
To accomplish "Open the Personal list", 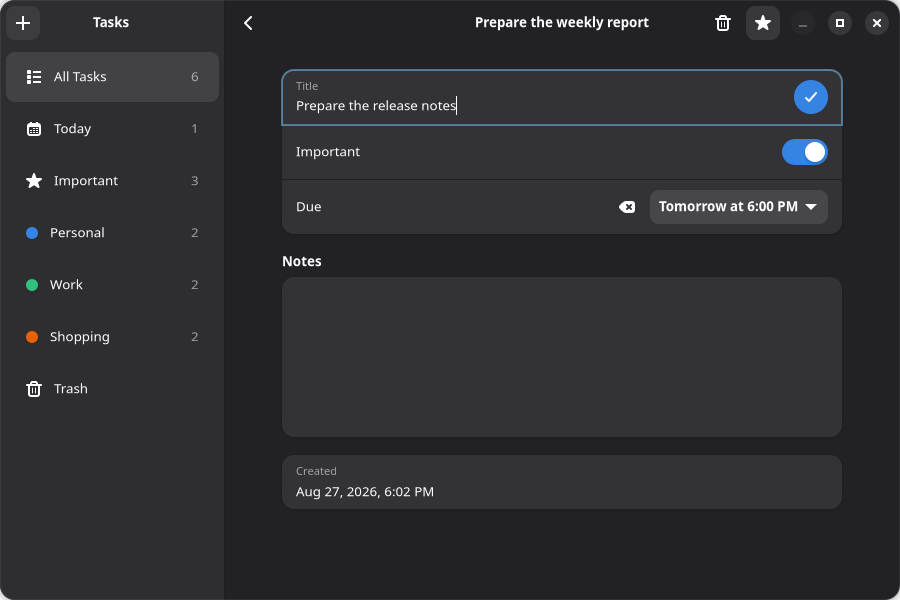I will [112, 233].
